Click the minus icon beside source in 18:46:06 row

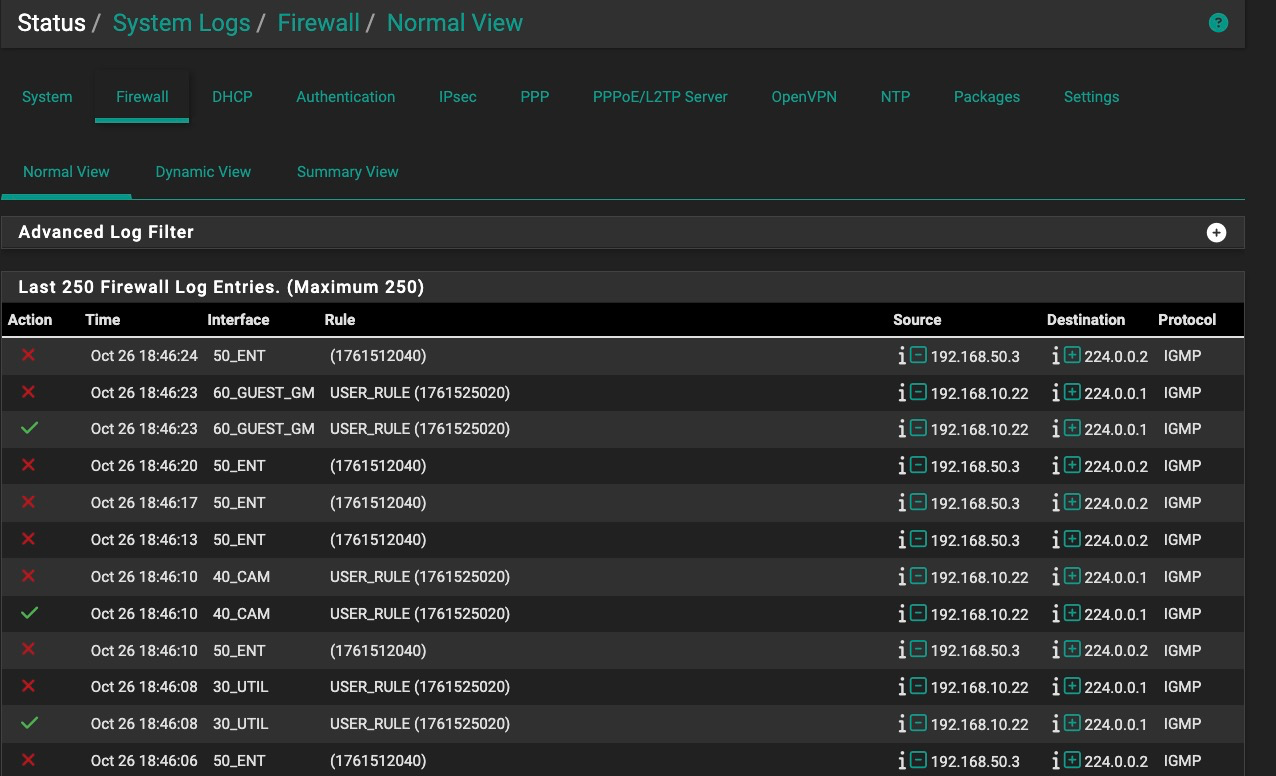click(918, 761)
